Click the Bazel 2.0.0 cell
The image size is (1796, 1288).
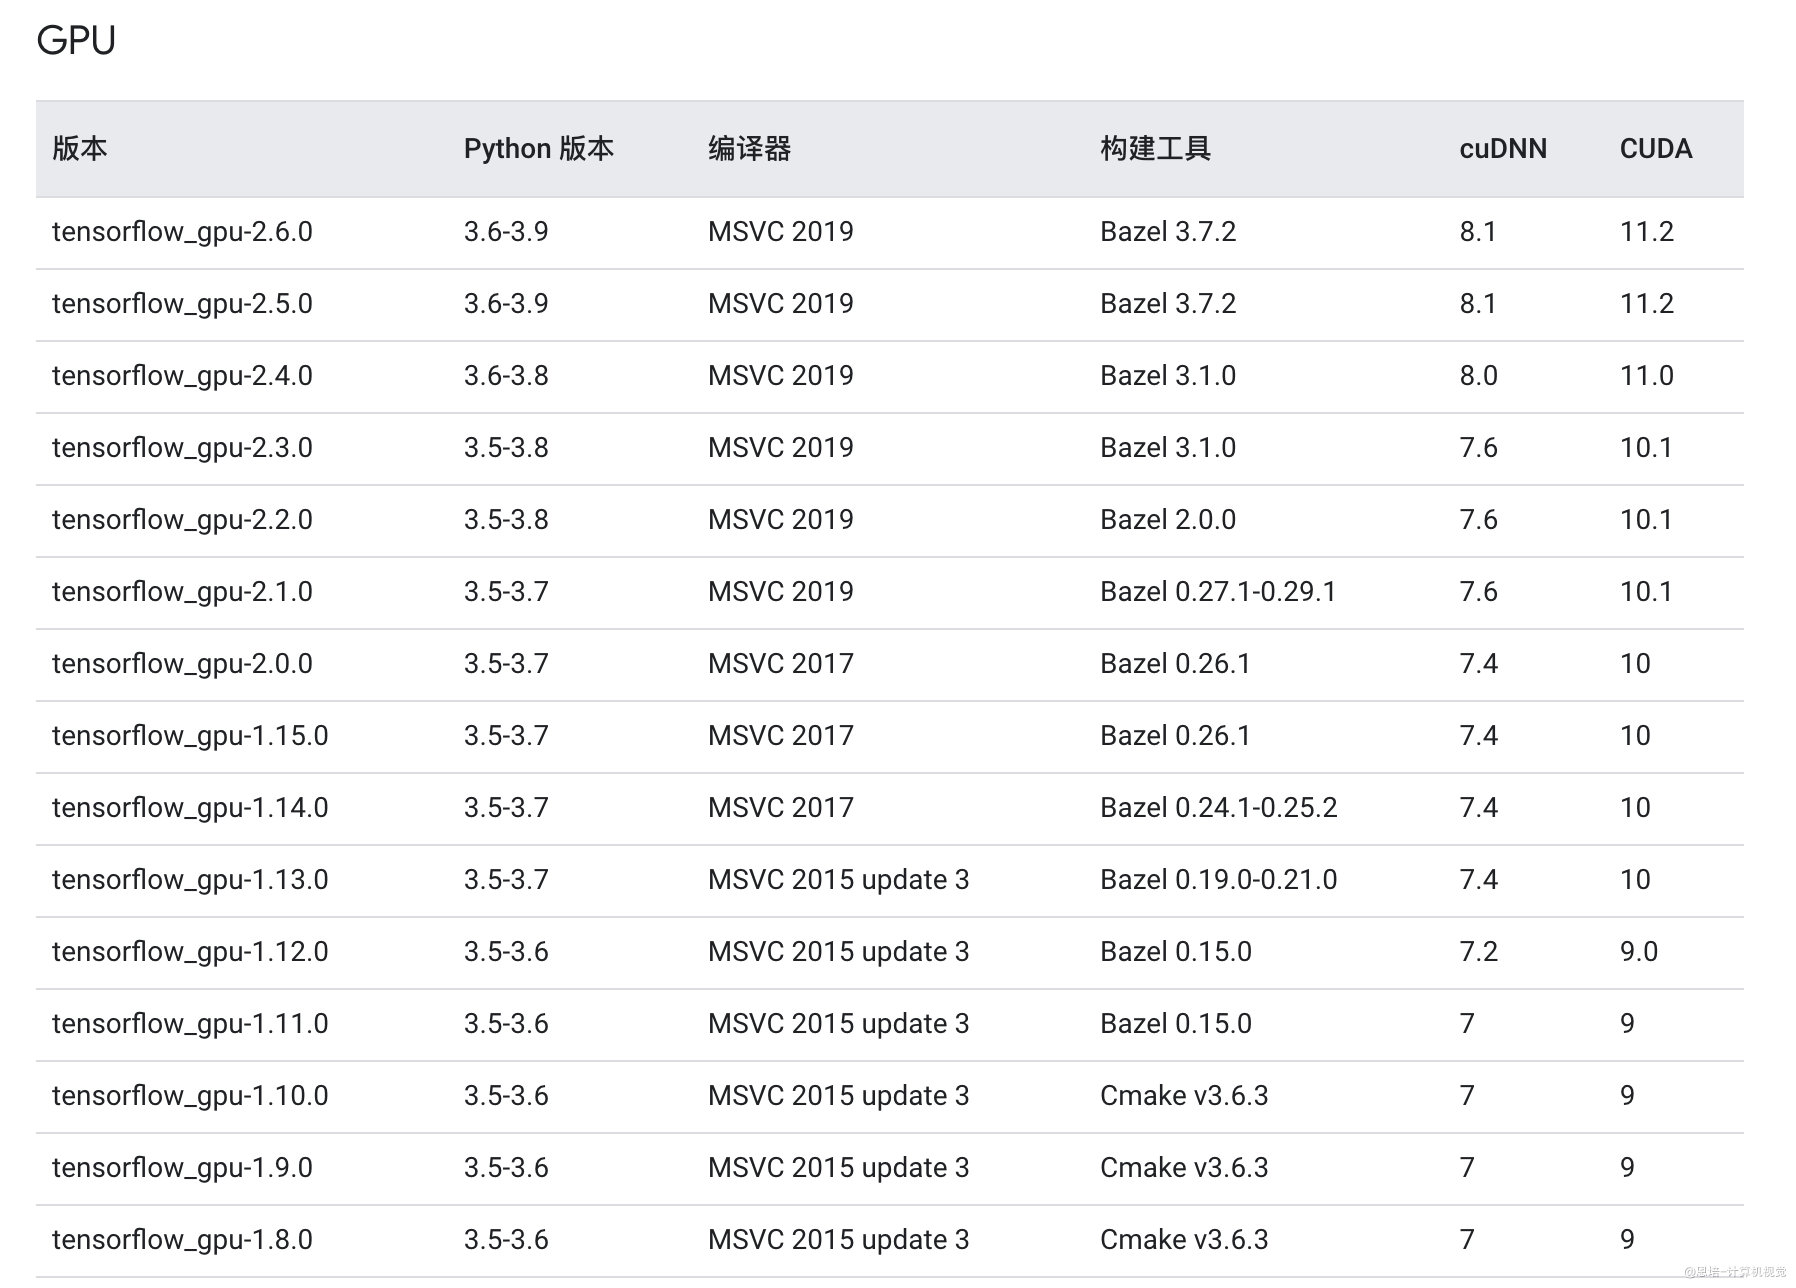[1168, 520]
